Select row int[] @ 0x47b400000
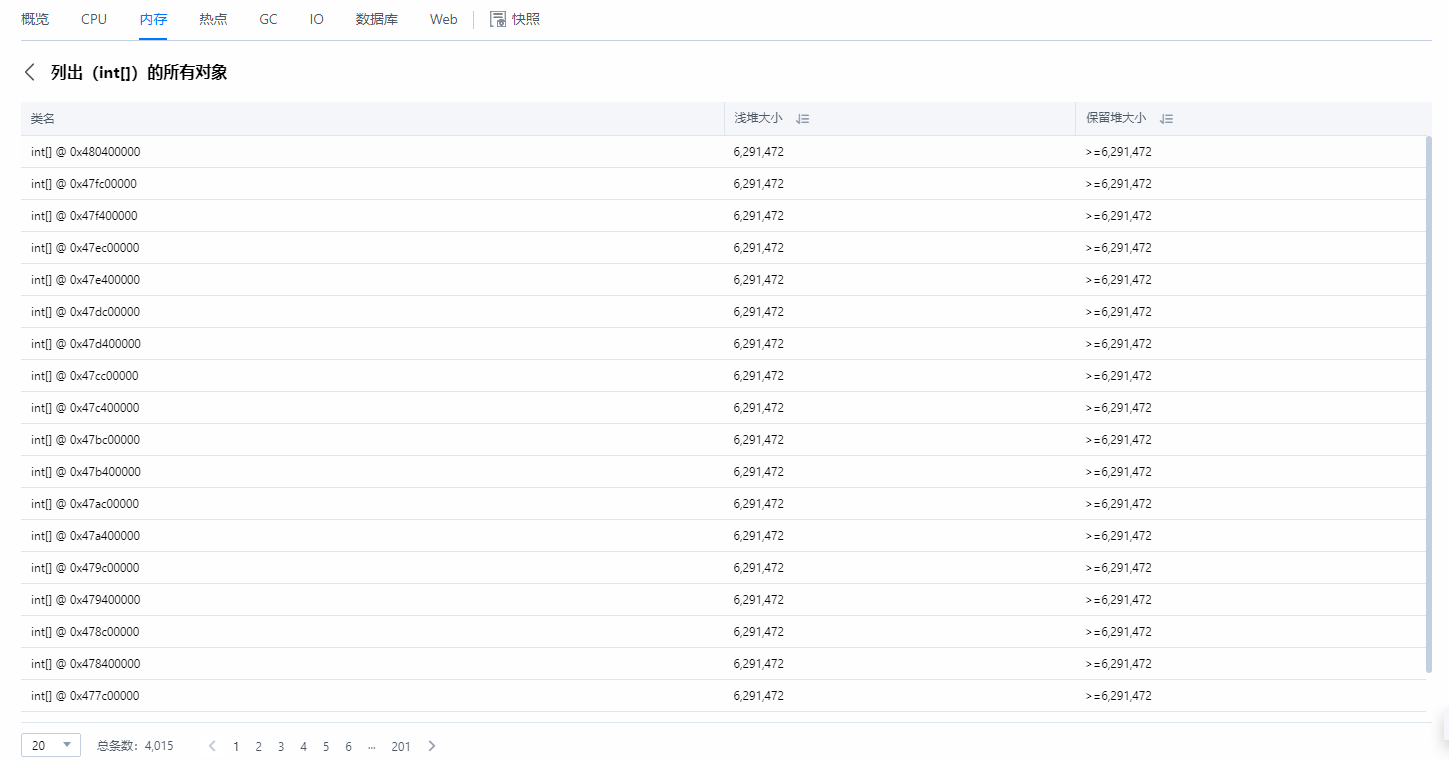 coord(723,472)
